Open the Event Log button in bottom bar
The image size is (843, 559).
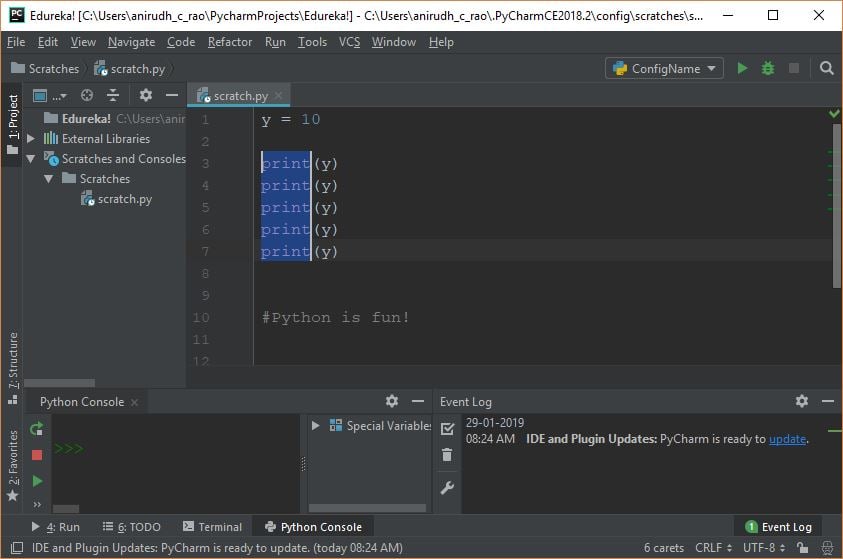tap(778, 527)
